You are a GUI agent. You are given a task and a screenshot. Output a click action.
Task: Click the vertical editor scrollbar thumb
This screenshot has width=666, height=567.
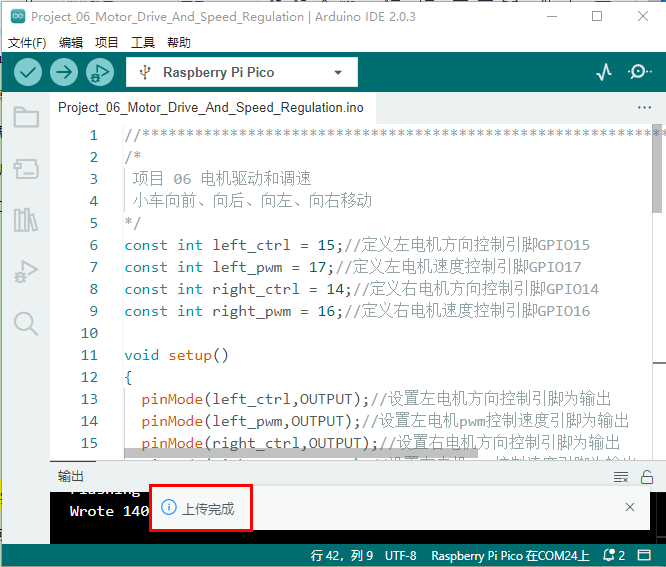pyautogui.click(x=657, y=169)
